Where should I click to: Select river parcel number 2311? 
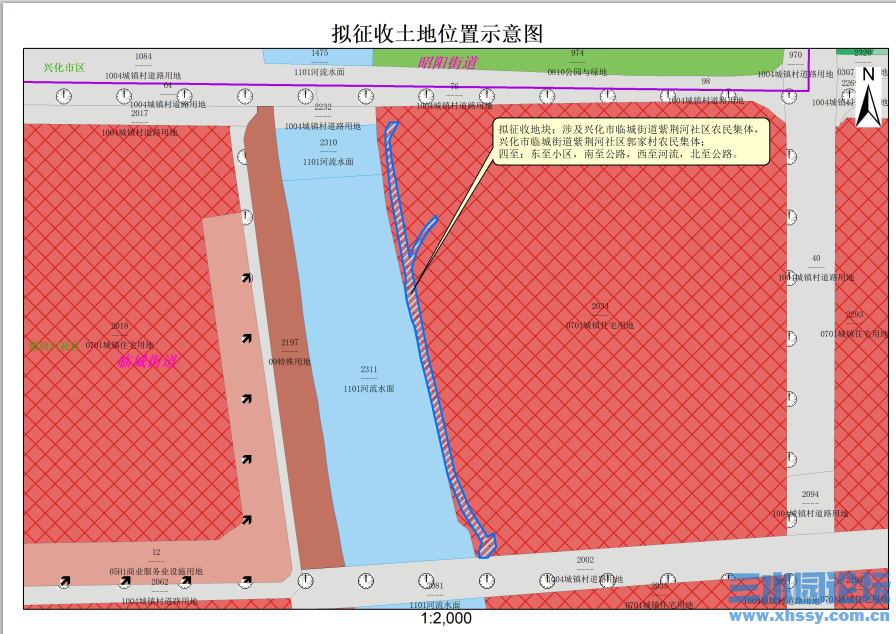click(369, 370)
